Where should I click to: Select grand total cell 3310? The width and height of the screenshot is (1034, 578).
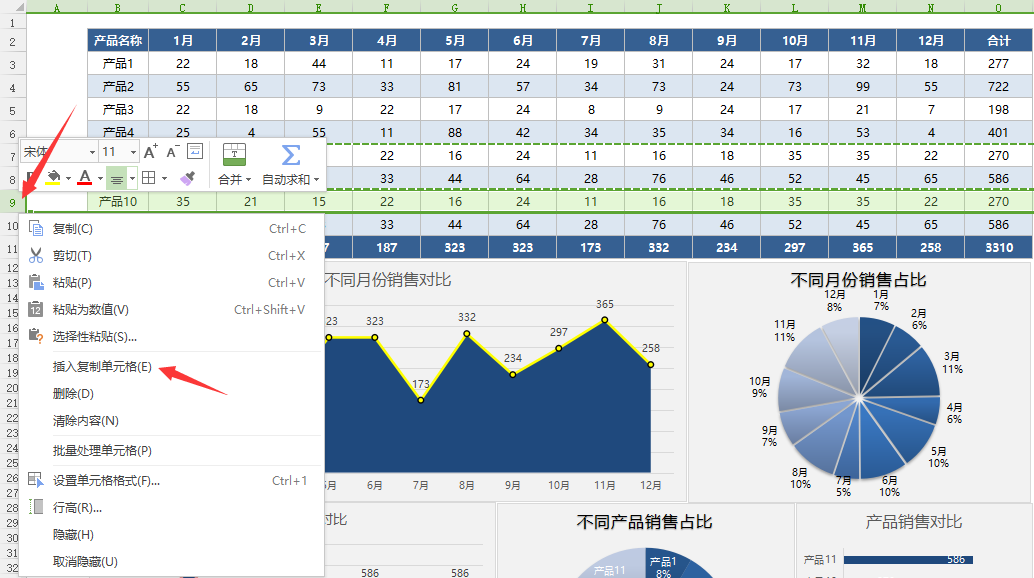(998, 248)
